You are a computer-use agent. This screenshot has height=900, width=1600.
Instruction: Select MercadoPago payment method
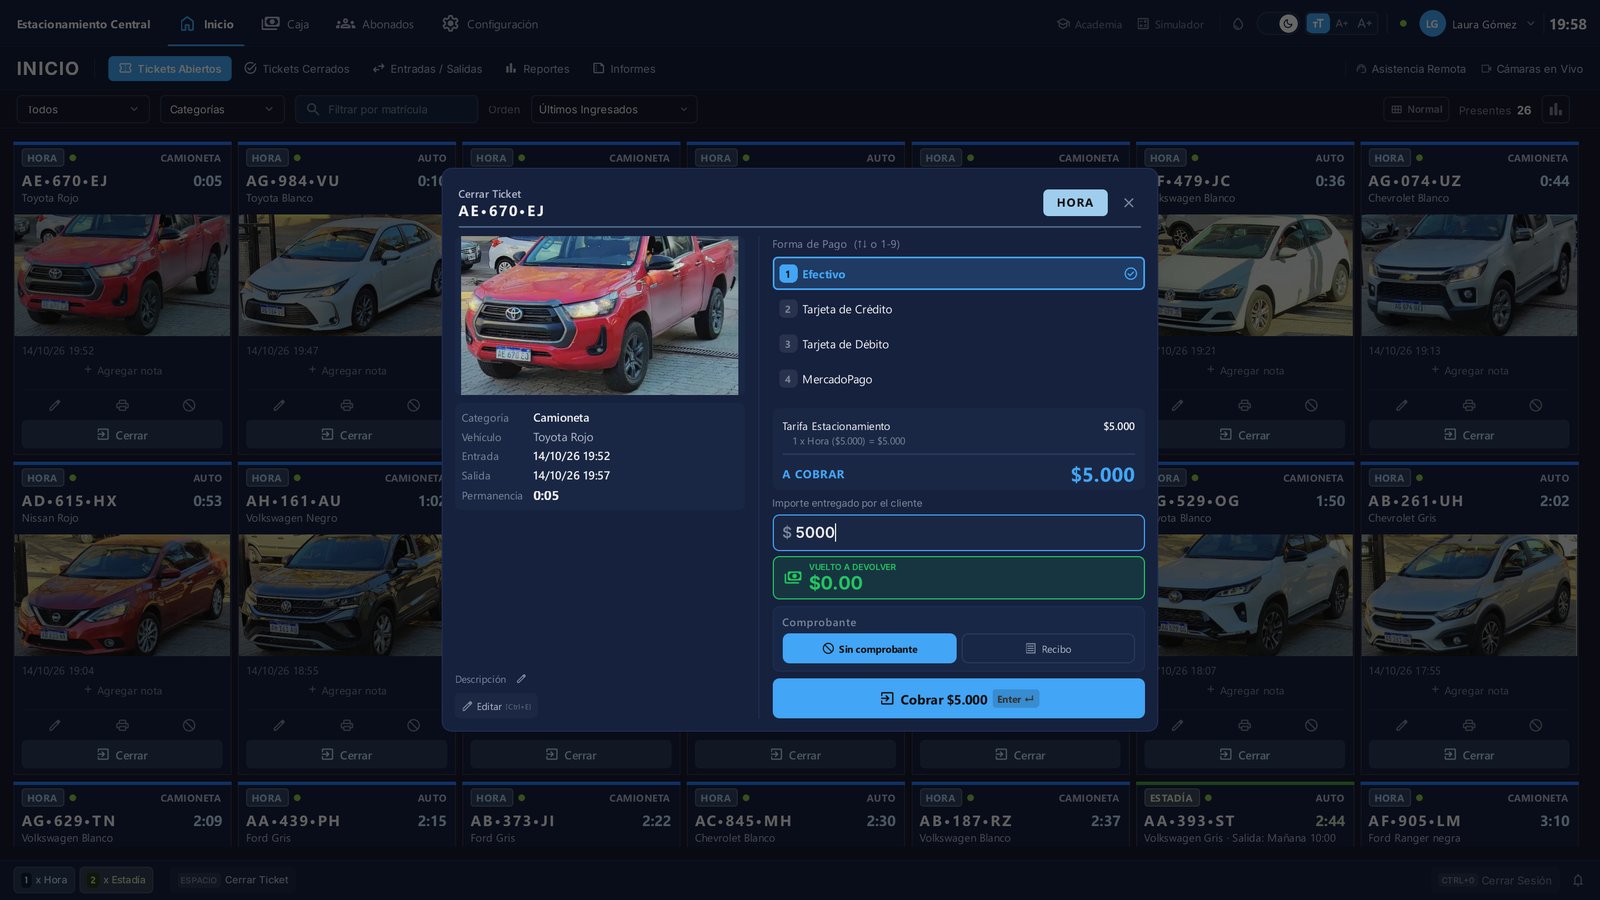click(x=958, y=379)
